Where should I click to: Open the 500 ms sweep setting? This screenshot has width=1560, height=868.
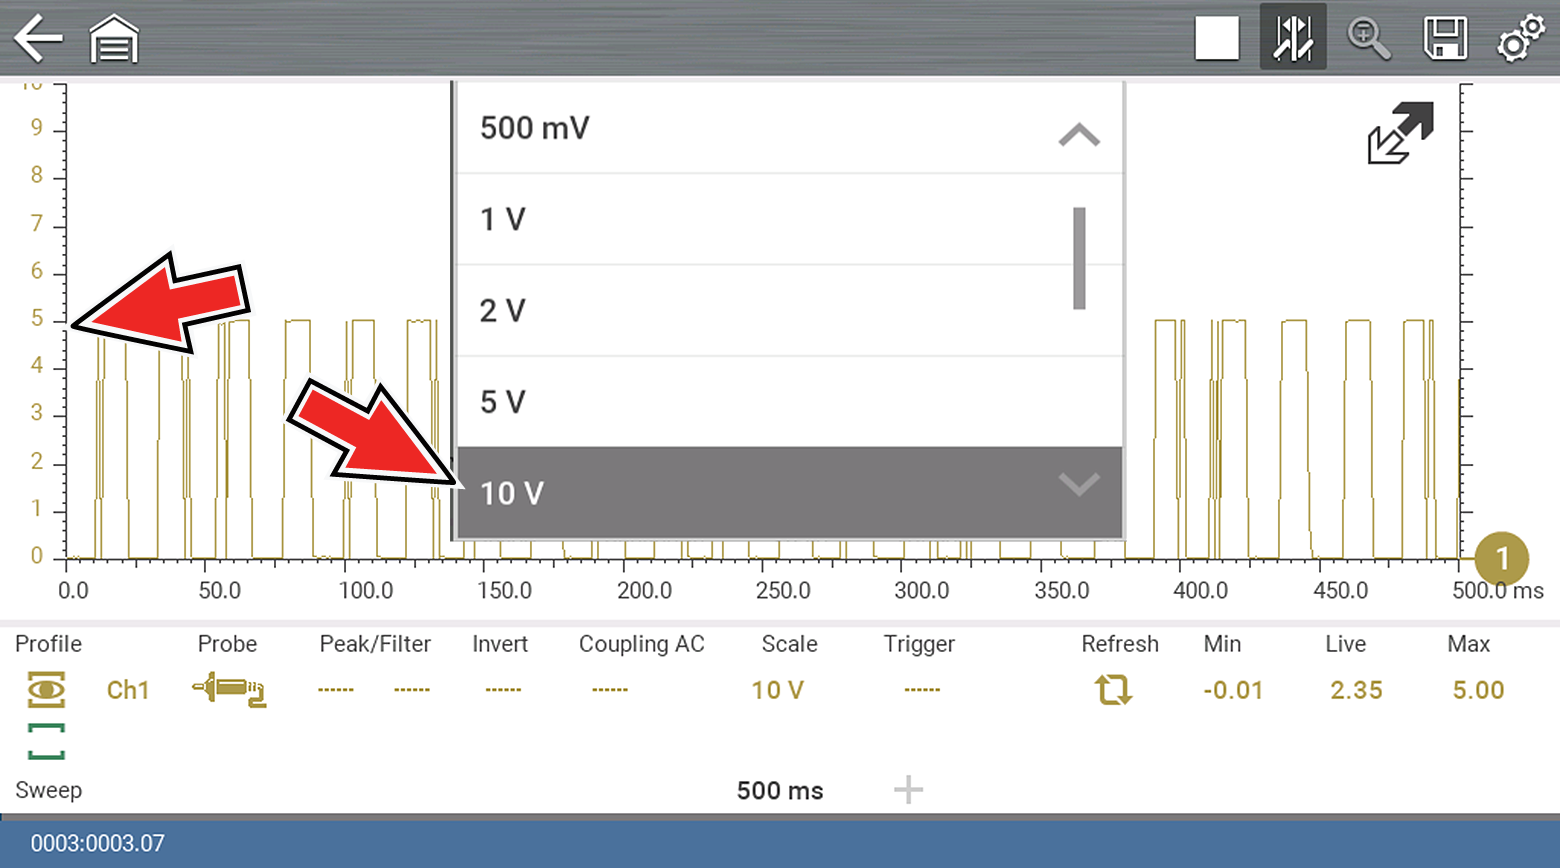point(779,791)
